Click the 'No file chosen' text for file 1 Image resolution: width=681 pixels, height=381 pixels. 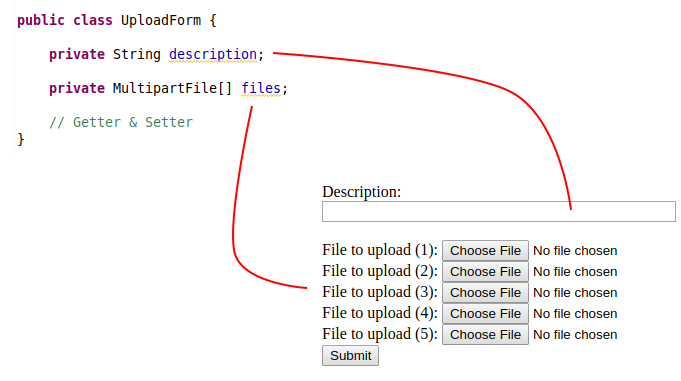575,251
